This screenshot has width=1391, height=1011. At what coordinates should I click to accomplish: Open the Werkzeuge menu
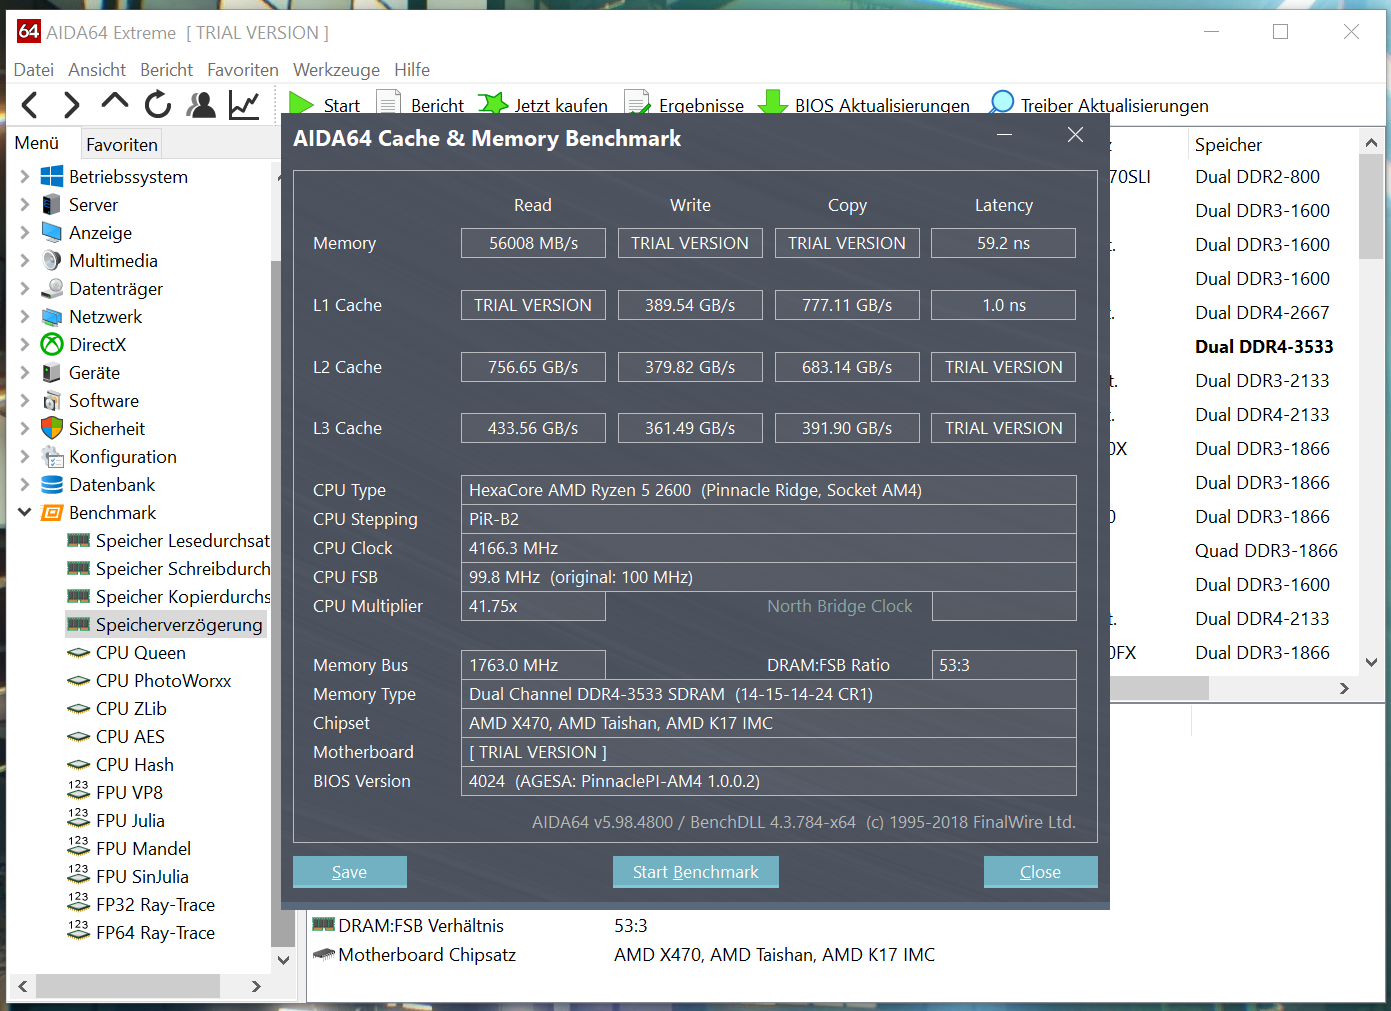click(x=336, y=70)
